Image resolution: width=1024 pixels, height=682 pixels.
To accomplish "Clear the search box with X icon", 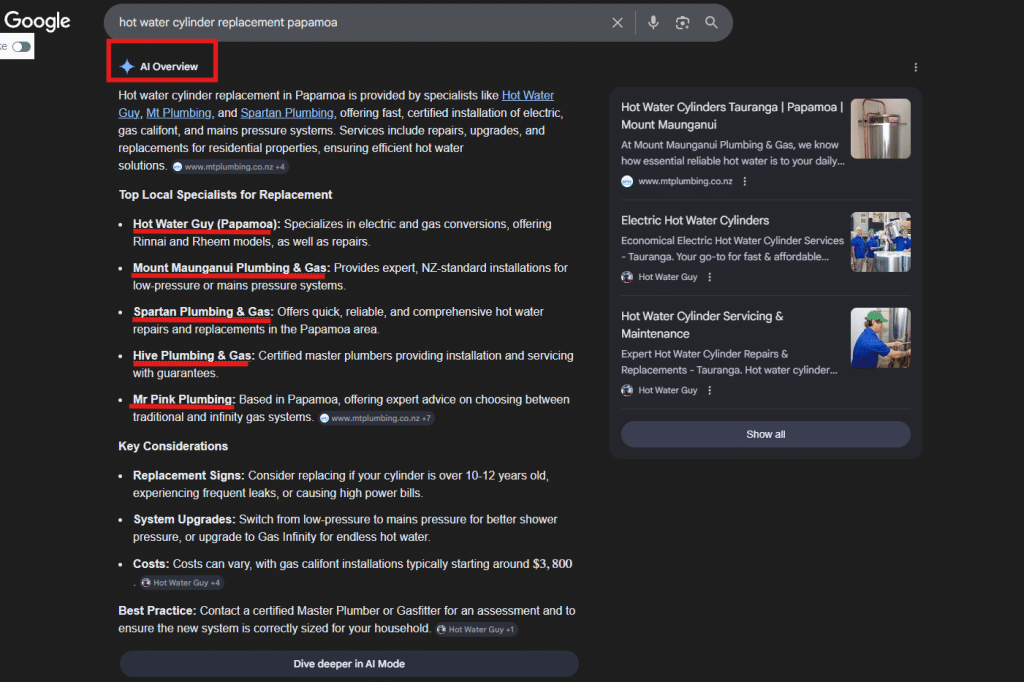I will pyautogui.click(x=617, y=23).
